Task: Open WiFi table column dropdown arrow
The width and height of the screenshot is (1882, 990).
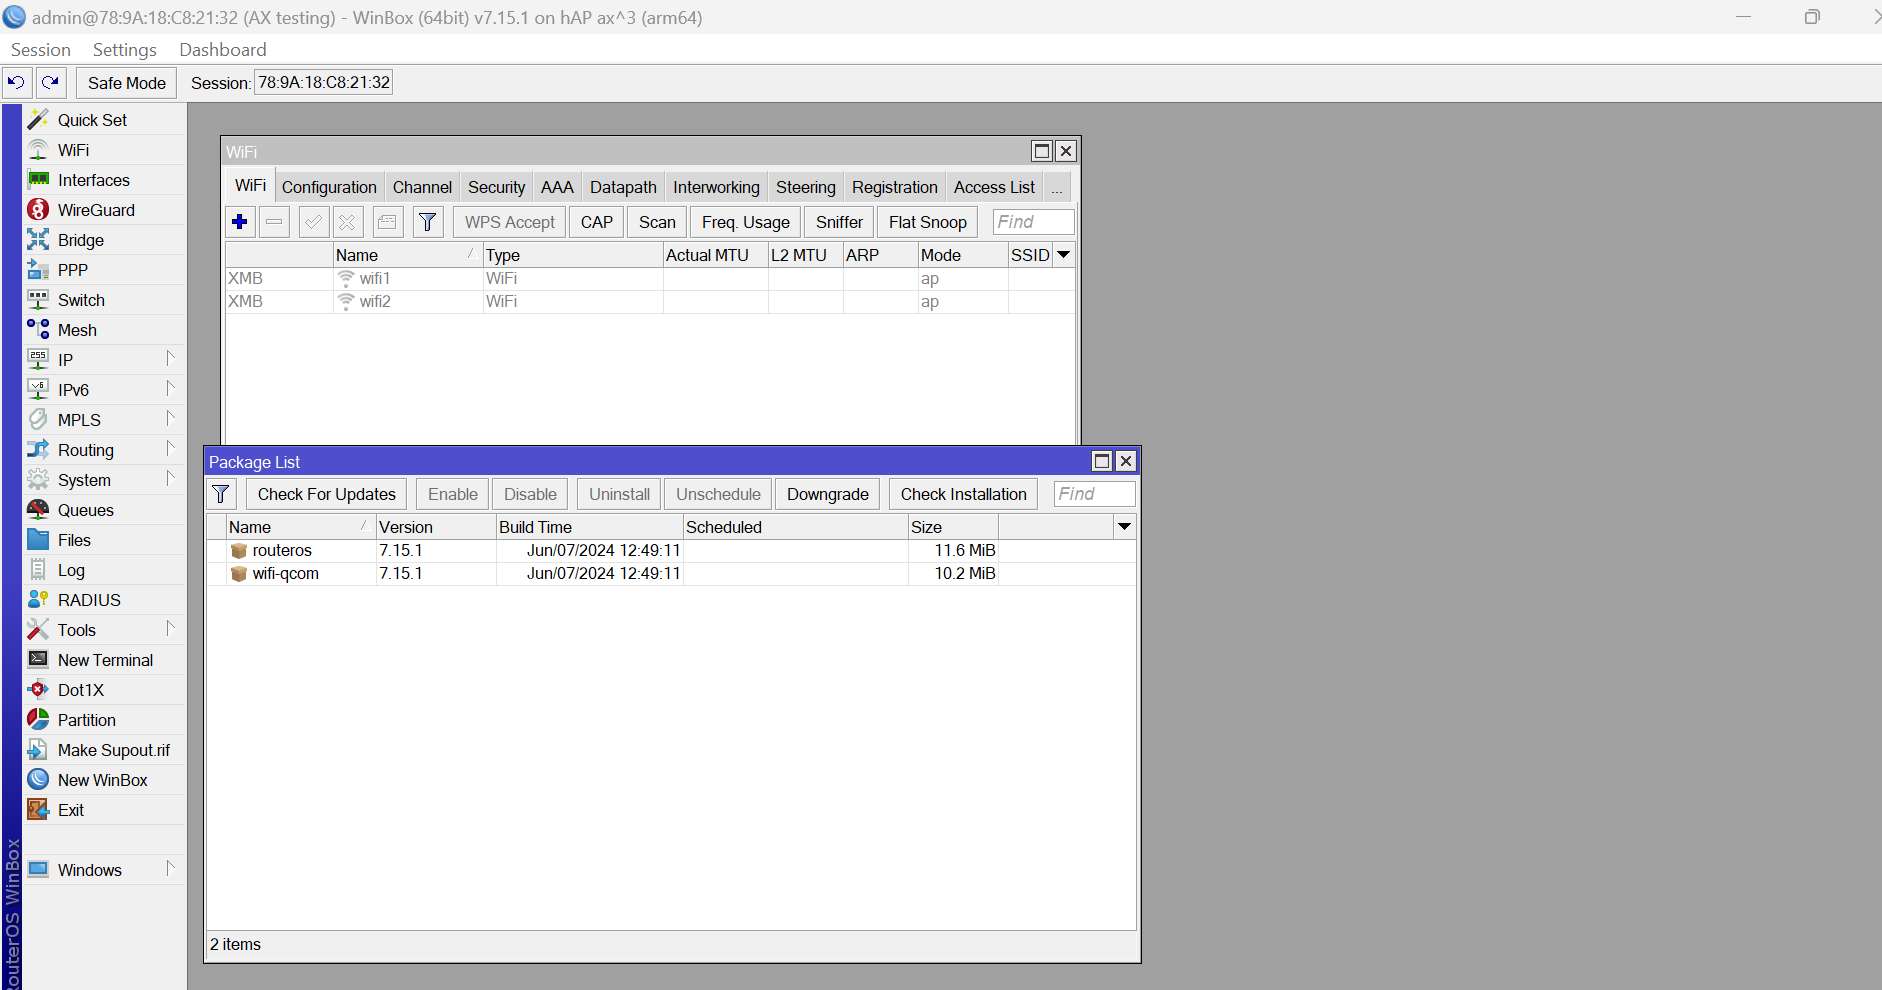Action: coord(1064,255)
